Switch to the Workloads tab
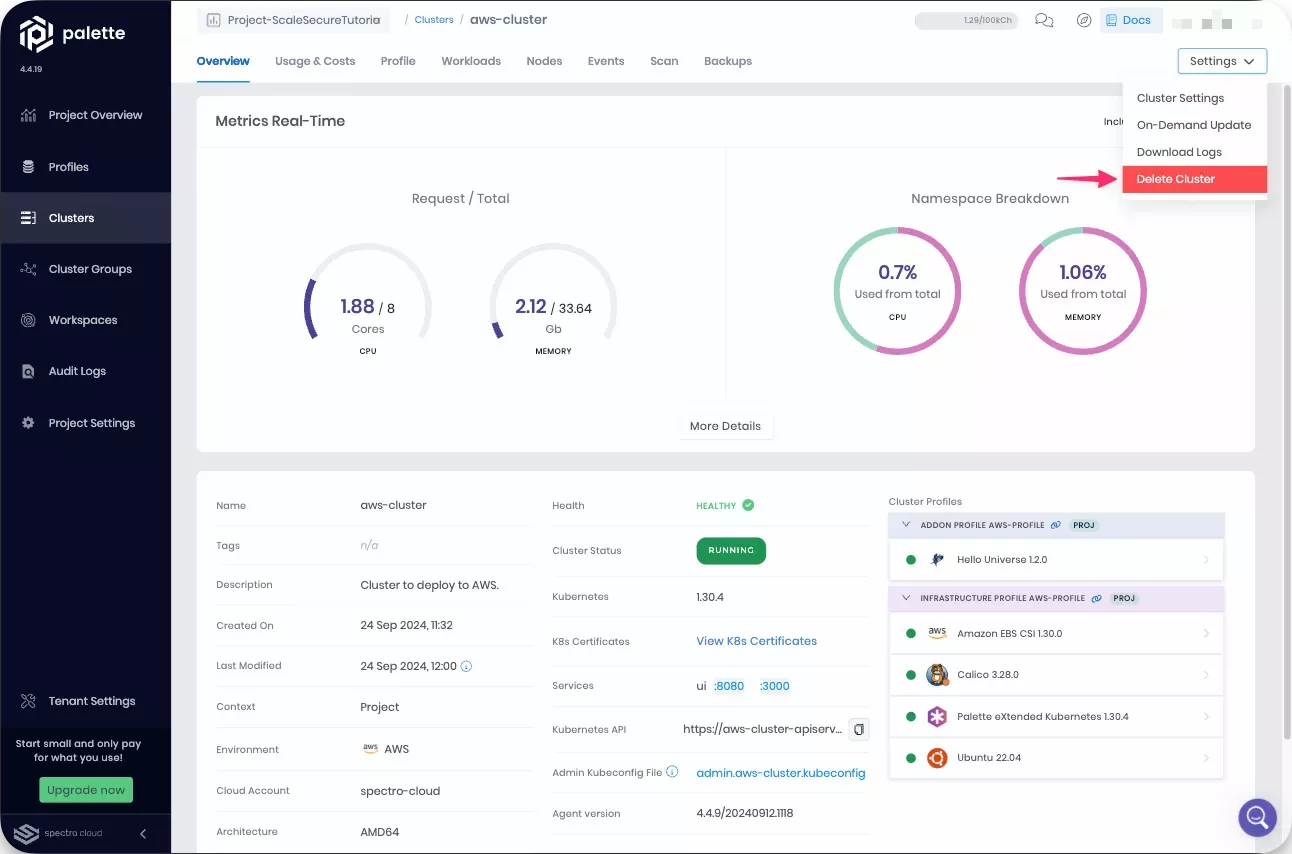This screenshot has height=854, width=1292. 471,61
